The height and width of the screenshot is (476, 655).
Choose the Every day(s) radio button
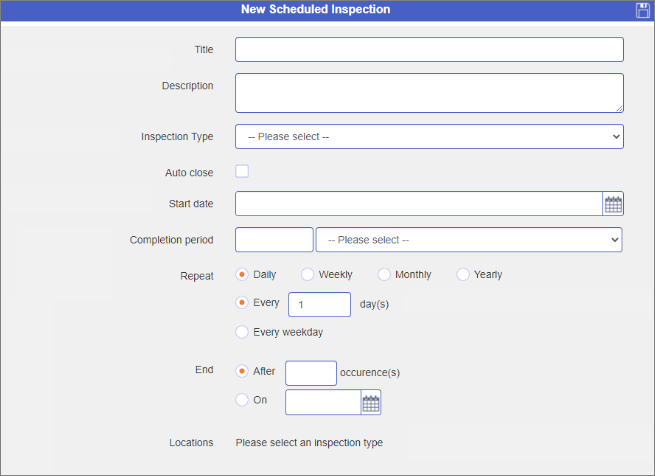(x=242, y=303)
